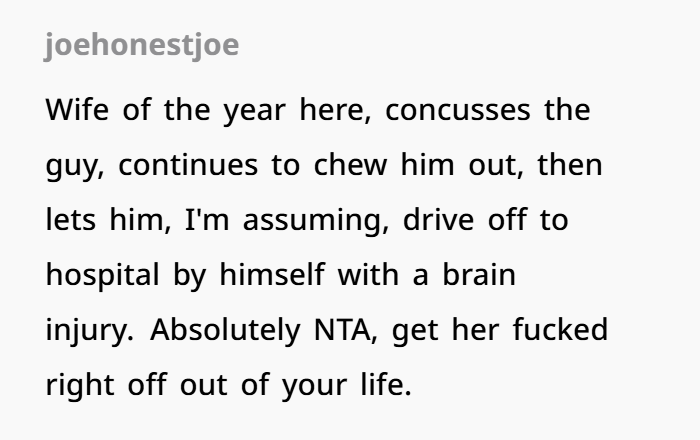This screenshot has height=440, width=700.
Task: Select the word "injury." in the comment
Action: click(x=90, y=332)
